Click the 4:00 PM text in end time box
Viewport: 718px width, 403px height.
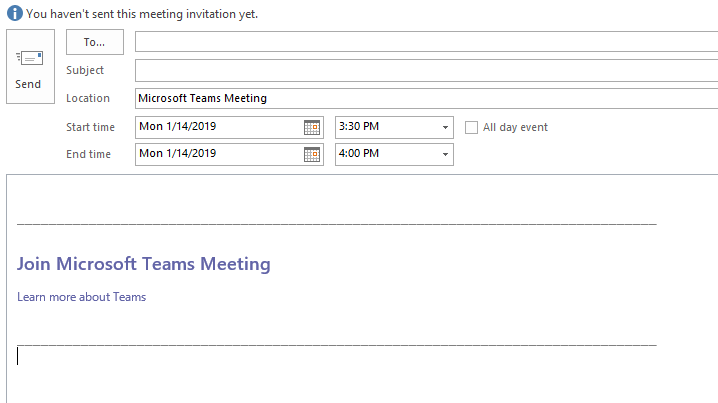coord(360,154)
